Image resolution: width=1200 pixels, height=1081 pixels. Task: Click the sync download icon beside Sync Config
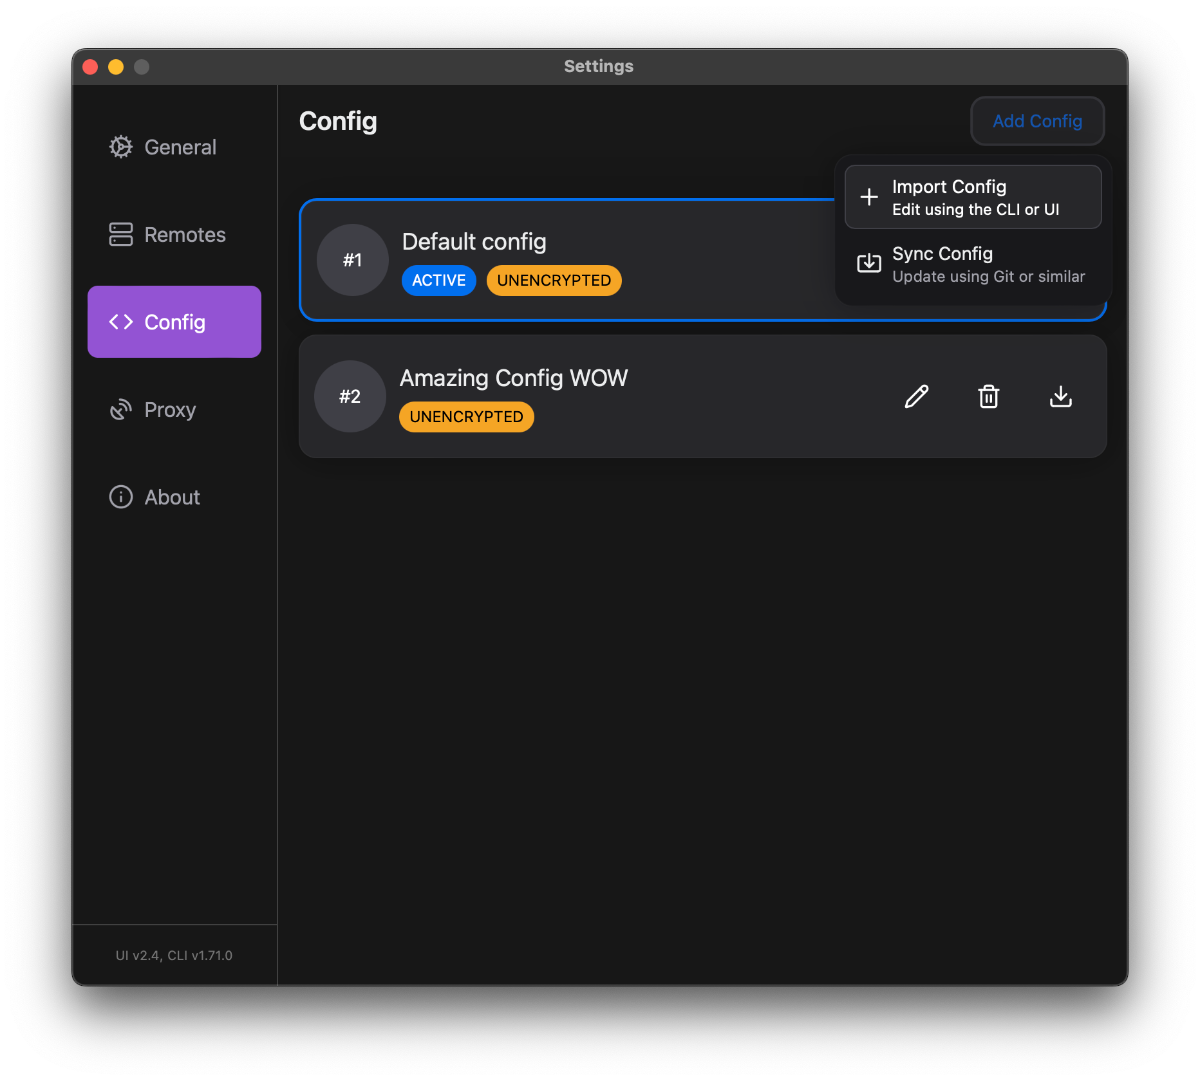pos(868,263)
